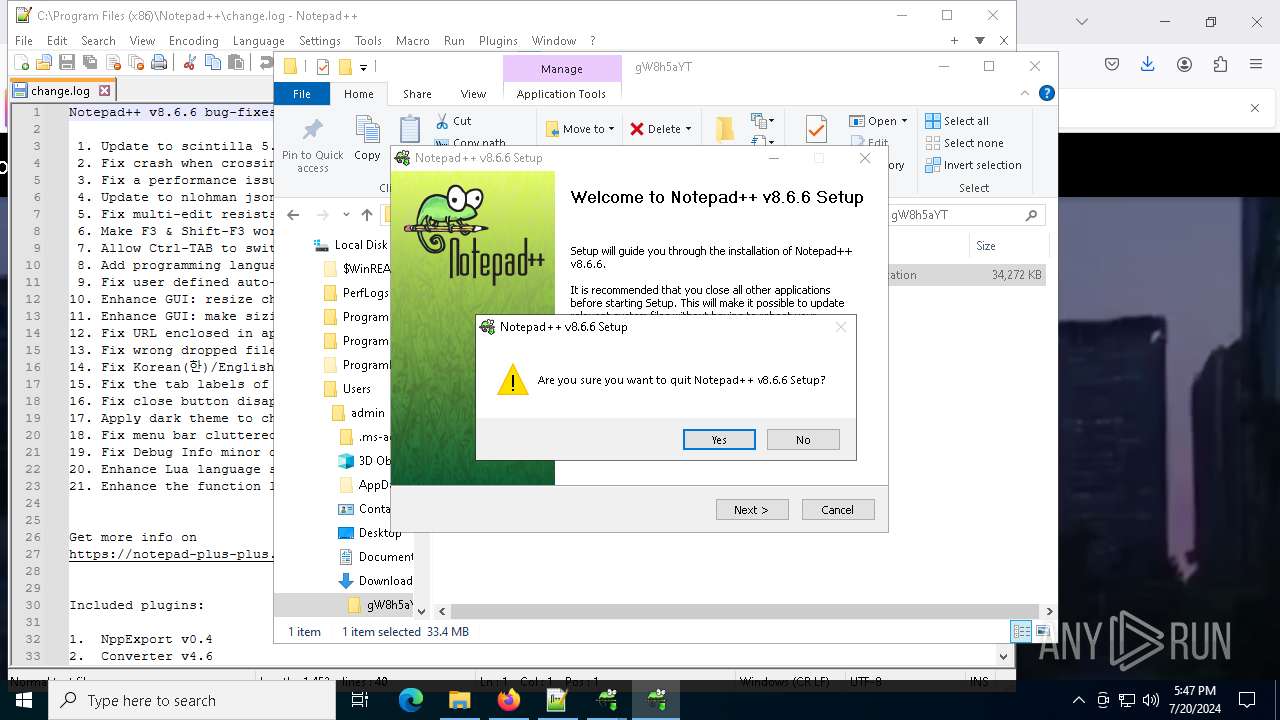Screen dimensions: 1280x720
Task: Click the Close file icon in Notepad++ toolbar
Action: 112,62
